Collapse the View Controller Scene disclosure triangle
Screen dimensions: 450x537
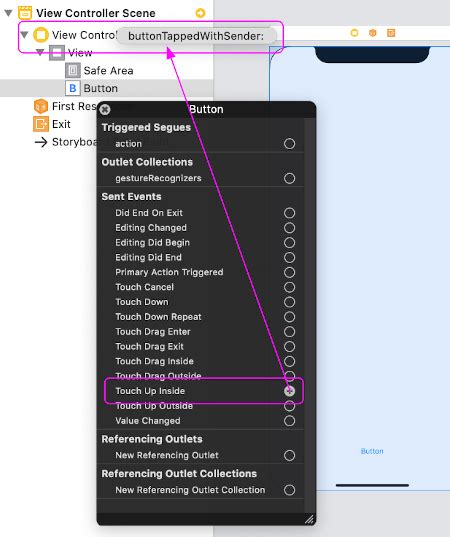click(8, 13)
